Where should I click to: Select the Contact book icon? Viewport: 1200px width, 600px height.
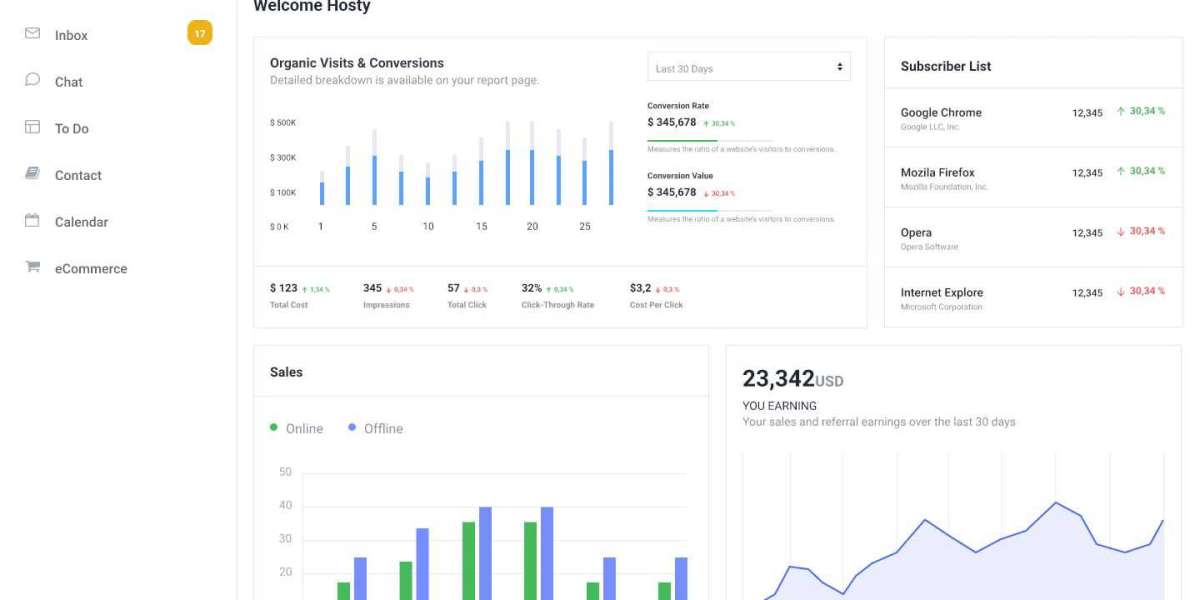pos(33,174)
